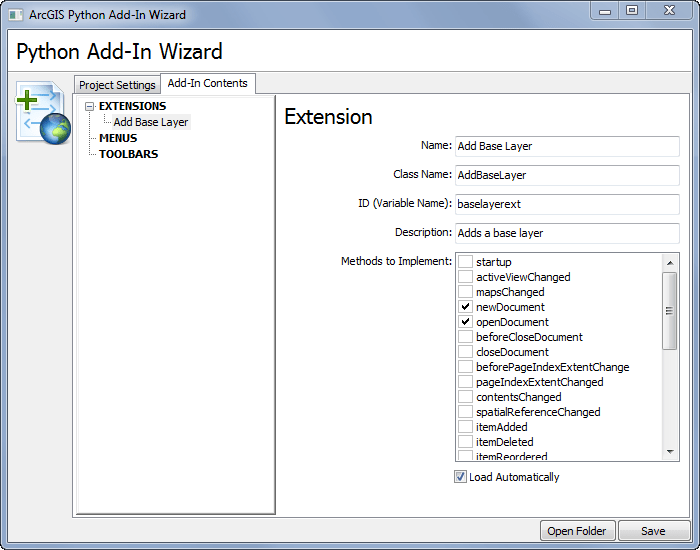Select Add Base Layer tree item
700x550 pixels.
click(x=151, y=122)
